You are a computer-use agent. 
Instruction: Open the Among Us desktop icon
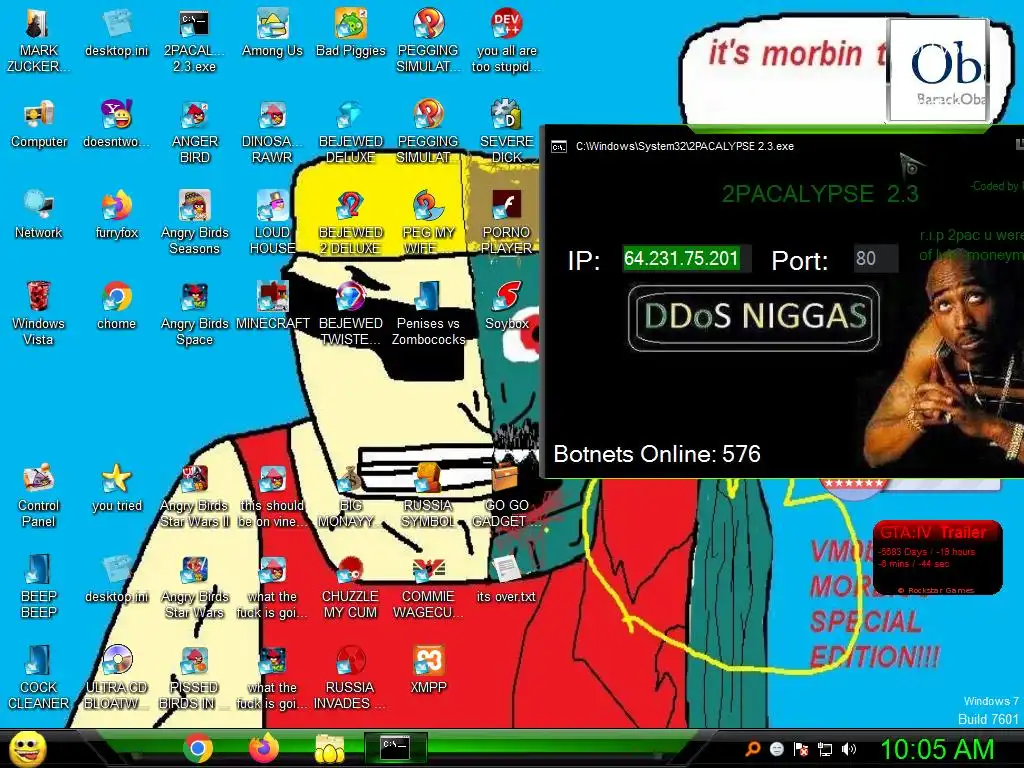[272, 33]
